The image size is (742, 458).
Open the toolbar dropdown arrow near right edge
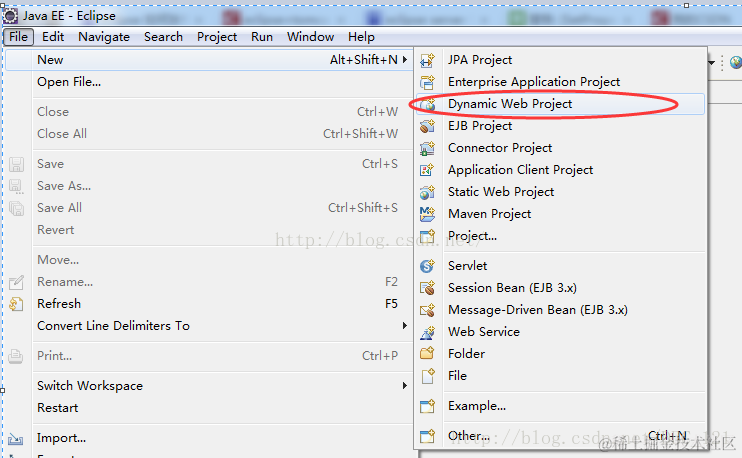(711, 62)
